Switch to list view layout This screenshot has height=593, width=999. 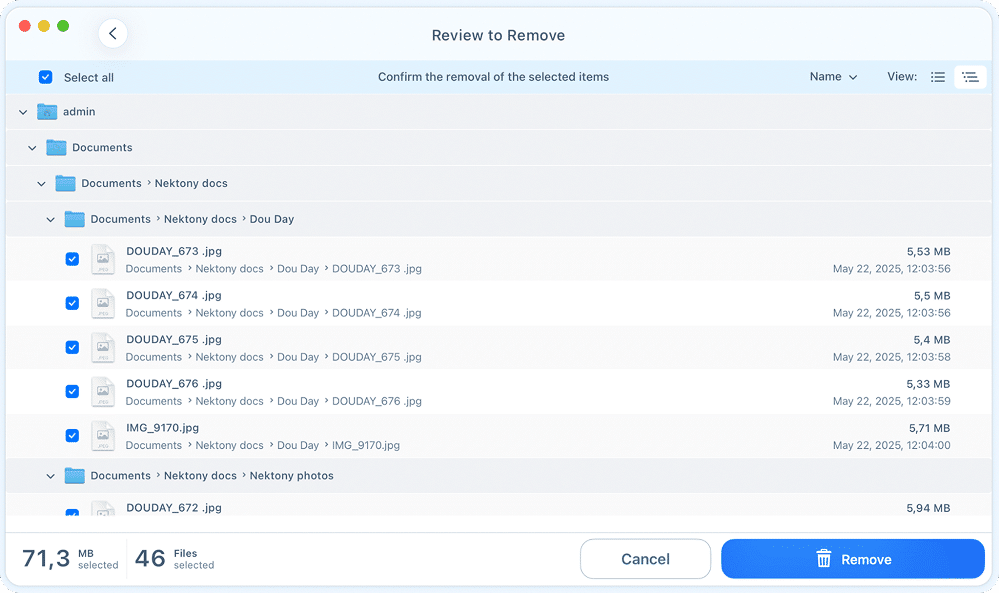click(x=937, y=76)
